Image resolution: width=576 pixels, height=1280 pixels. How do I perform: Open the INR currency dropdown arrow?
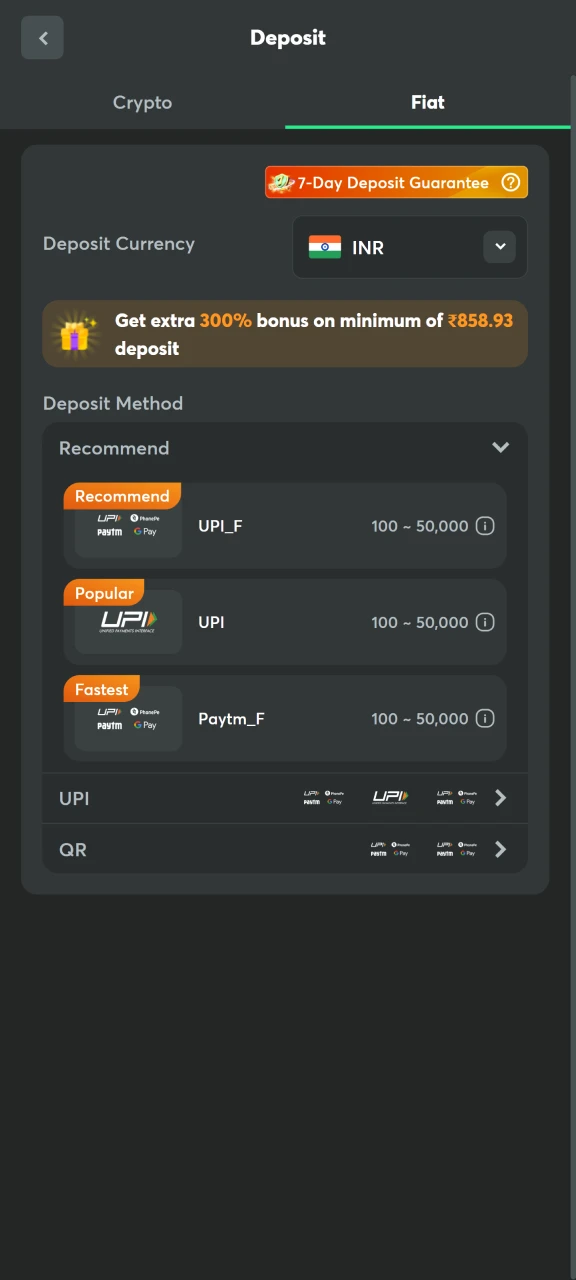tap(500, 247)
